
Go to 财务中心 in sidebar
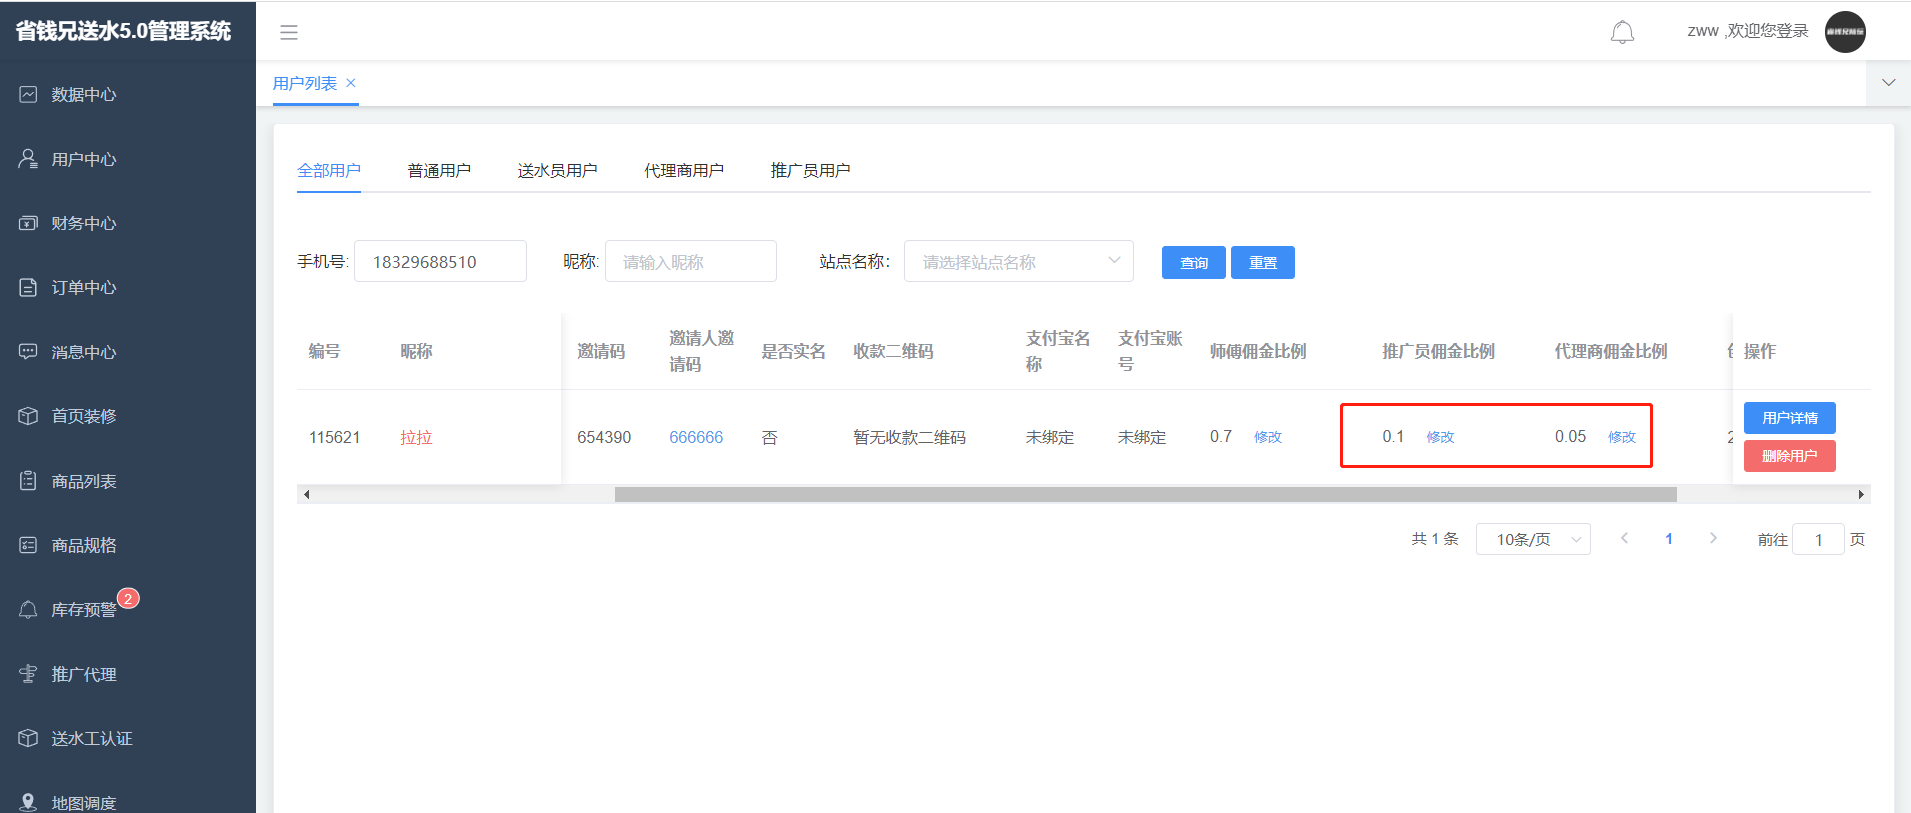coord(84,224)
